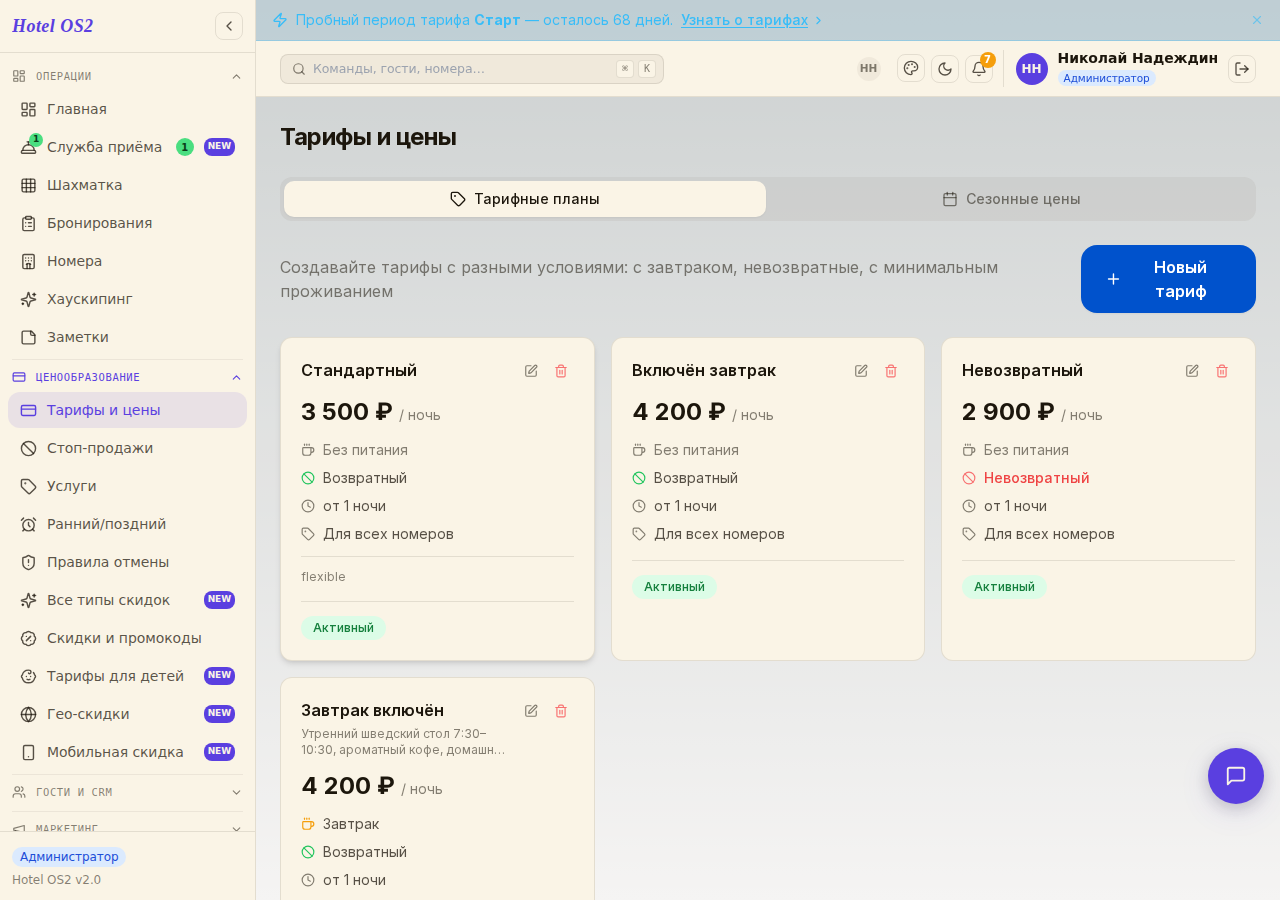Open notifications bell with 7 badge
This screenshot has width=1280, height=900.
coord(979,69)
